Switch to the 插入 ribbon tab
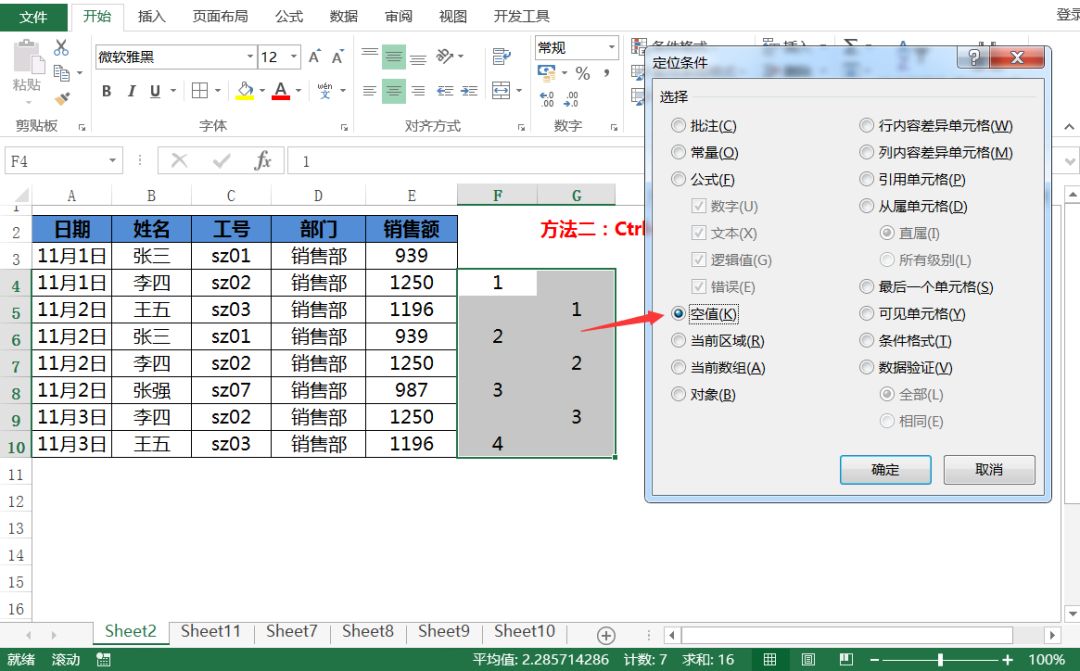1080x671 pixels. (x=152, y=16)
